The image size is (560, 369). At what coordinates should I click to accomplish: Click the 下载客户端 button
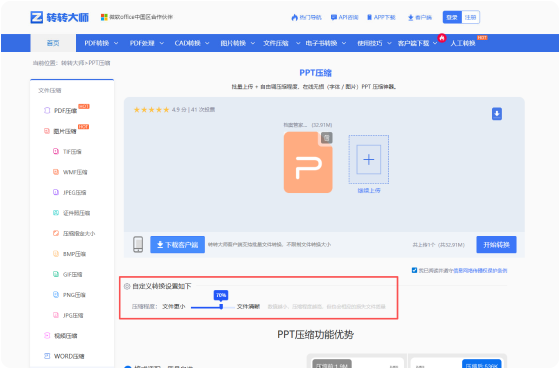coord(178,245)
